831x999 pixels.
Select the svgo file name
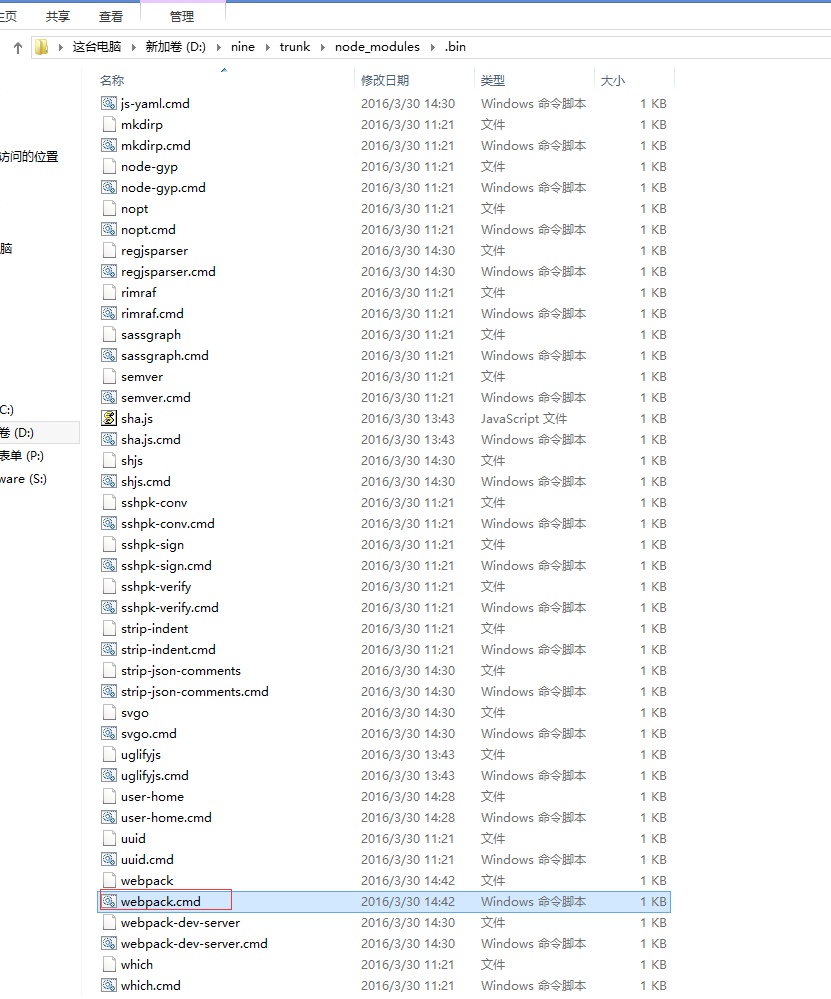pyautogui.click(x=134, y=713)
